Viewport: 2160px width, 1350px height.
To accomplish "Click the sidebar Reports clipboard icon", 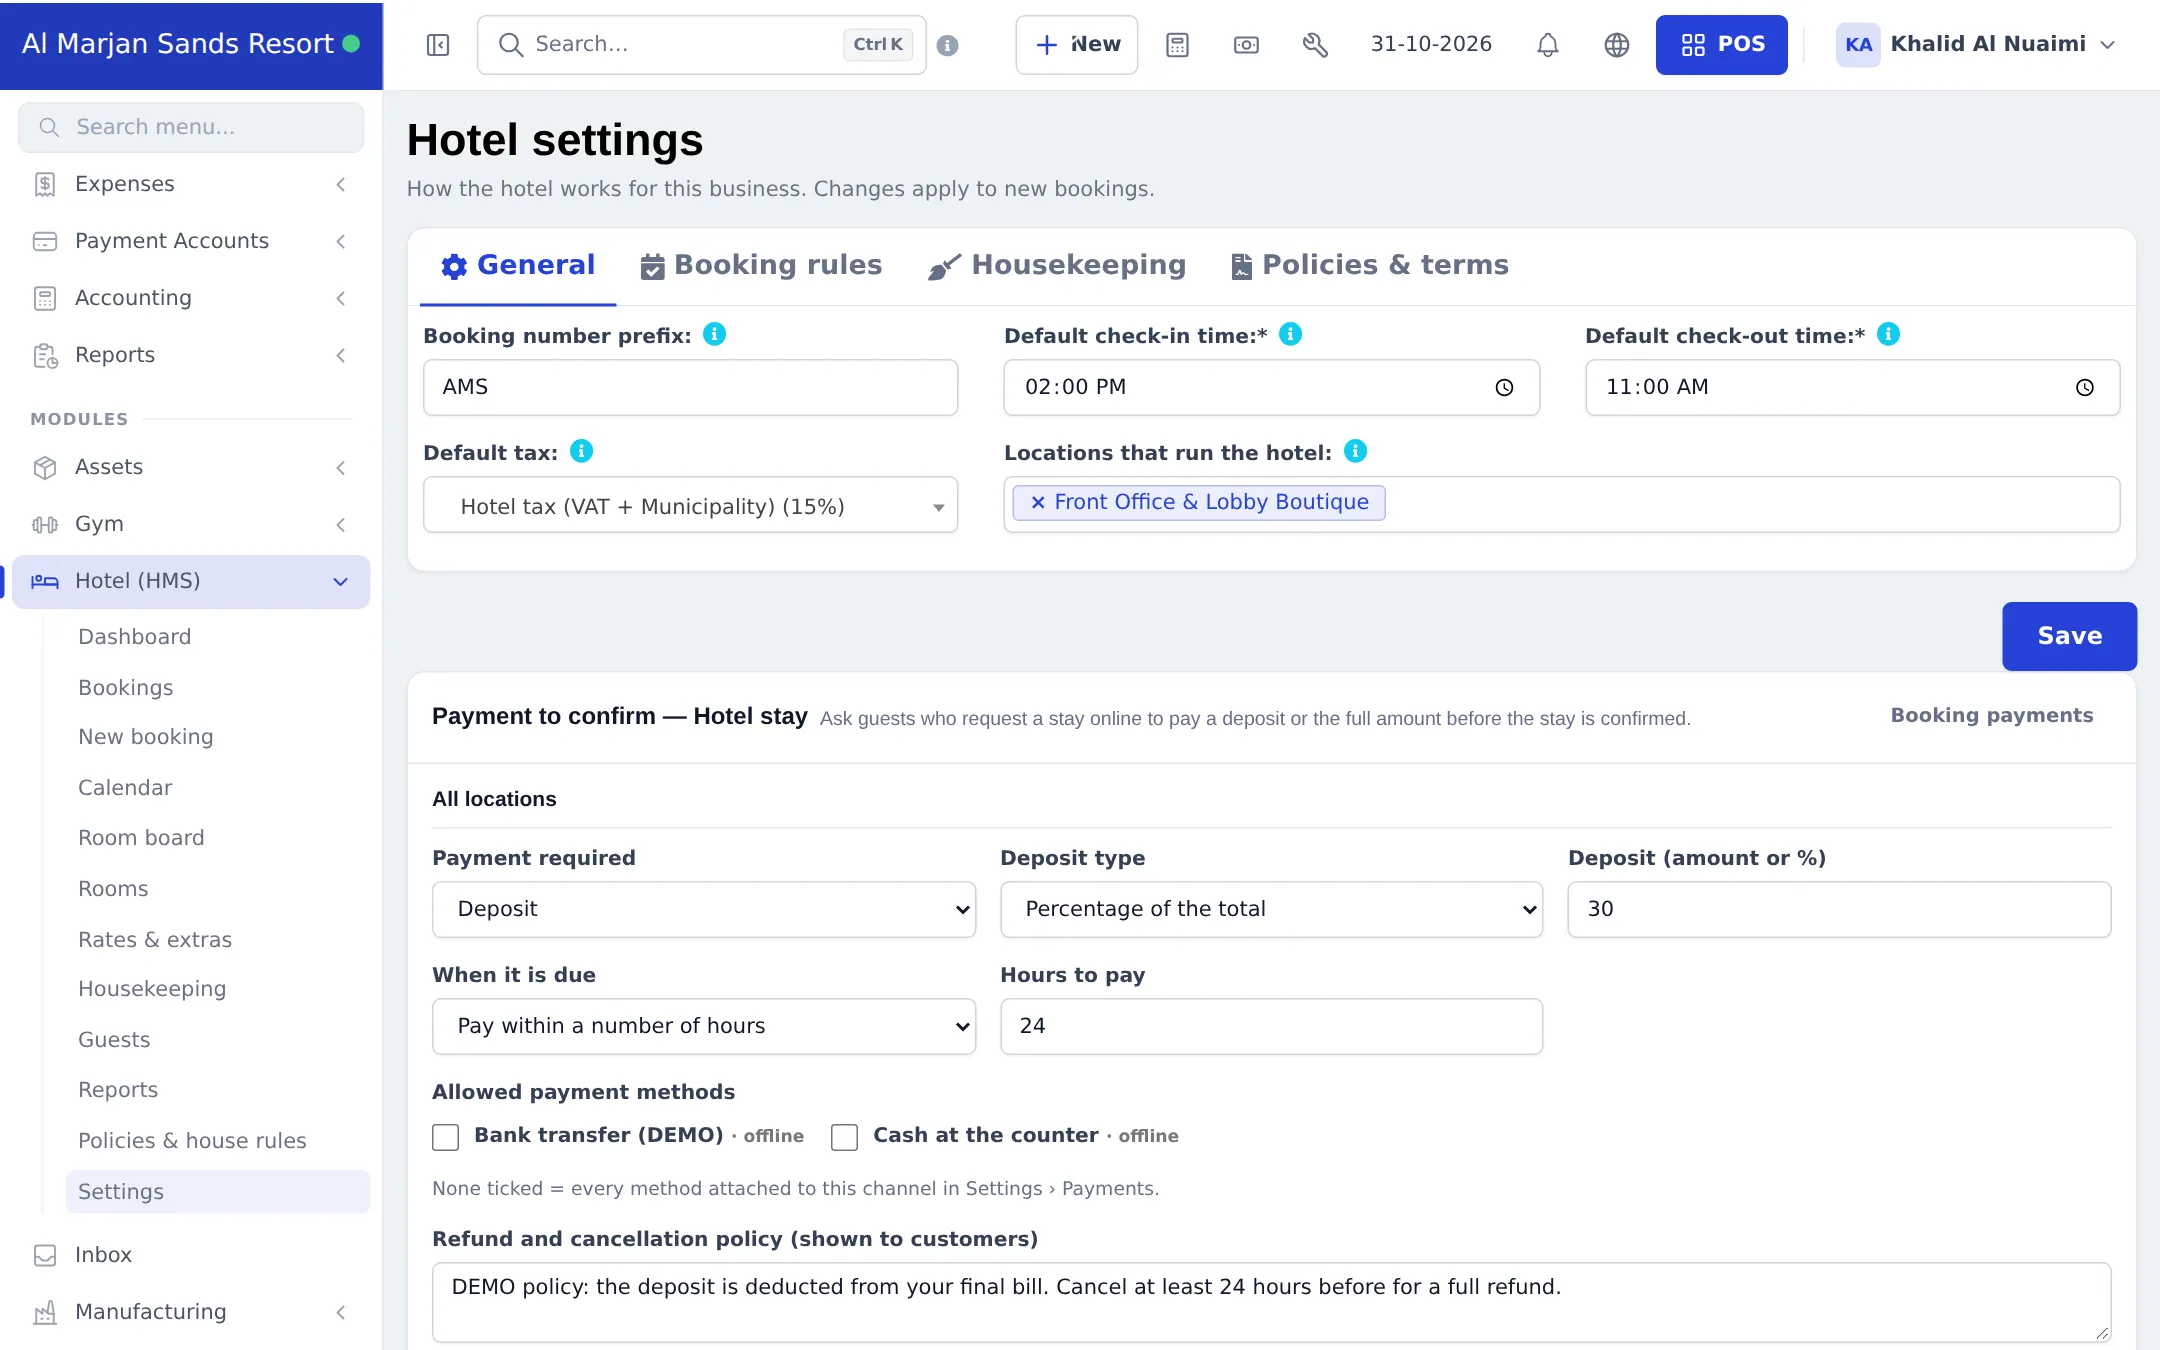I will coord(45,355).
